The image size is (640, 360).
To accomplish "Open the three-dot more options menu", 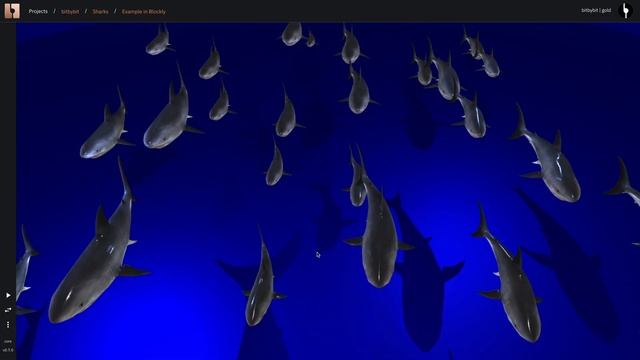I will [8, 325].
